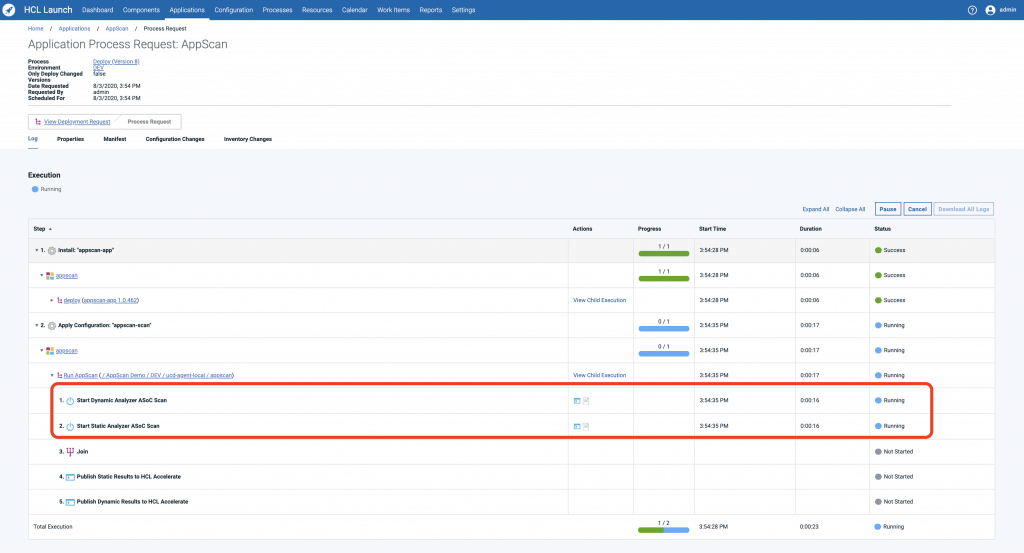Click gear icon beside Install "appscan-app"
Viewport: 1024px width, 553px height.
(52, 251)
